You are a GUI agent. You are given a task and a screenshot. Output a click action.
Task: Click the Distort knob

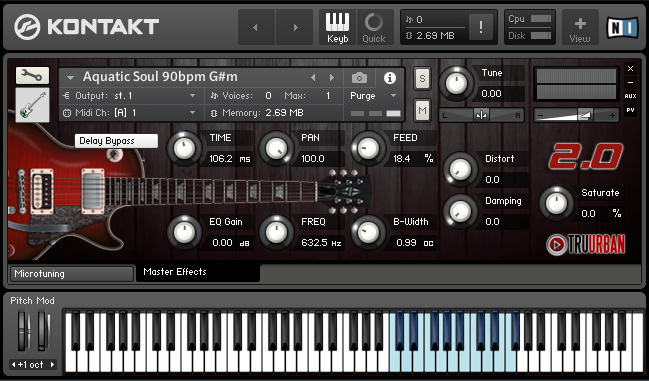pos(460,169)
